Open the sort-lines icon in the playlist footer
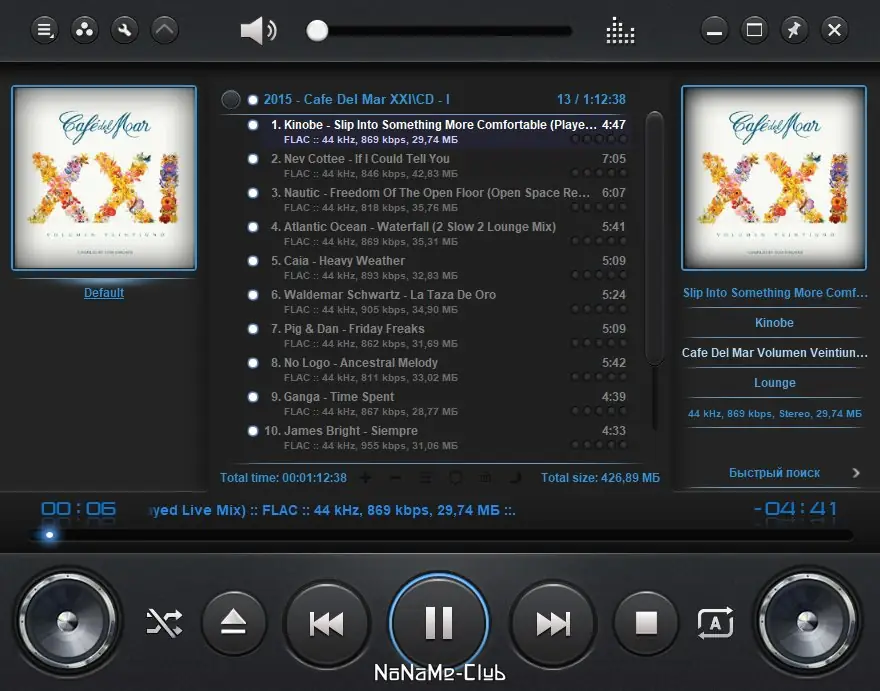This screenshot has width=880, height=691. [425, 478]
